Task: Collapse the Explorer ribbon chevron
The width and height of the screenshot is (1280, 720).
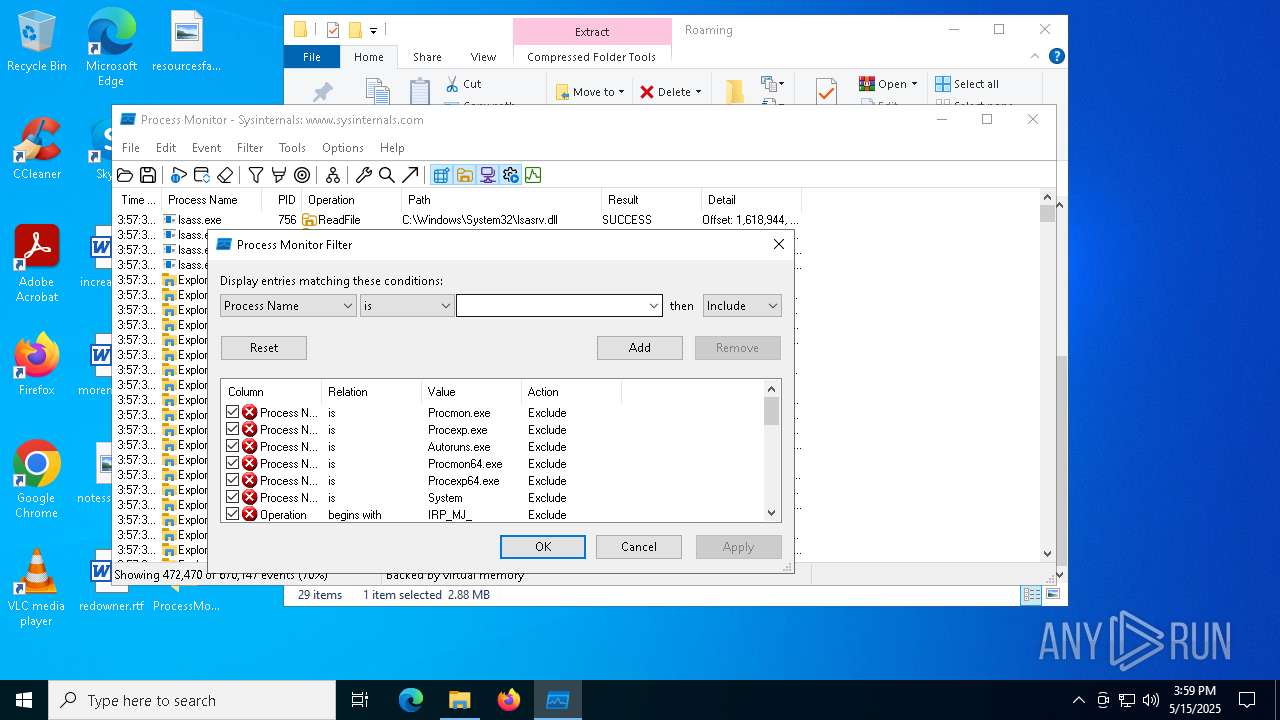Action: tap(1036, 57)
